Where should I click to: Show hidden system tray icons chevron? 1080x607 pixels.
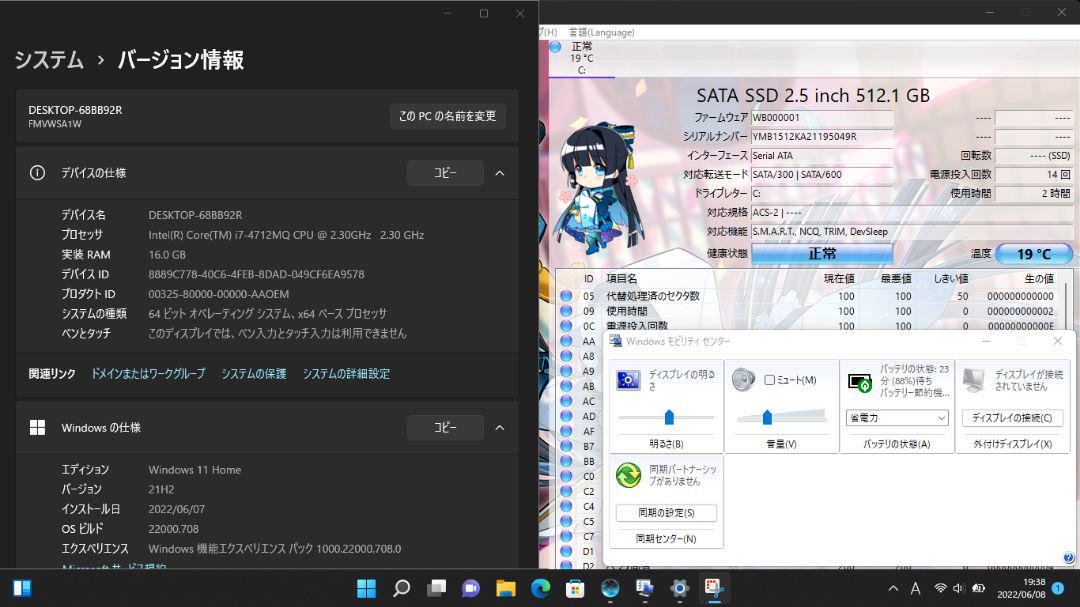point(893,588)
